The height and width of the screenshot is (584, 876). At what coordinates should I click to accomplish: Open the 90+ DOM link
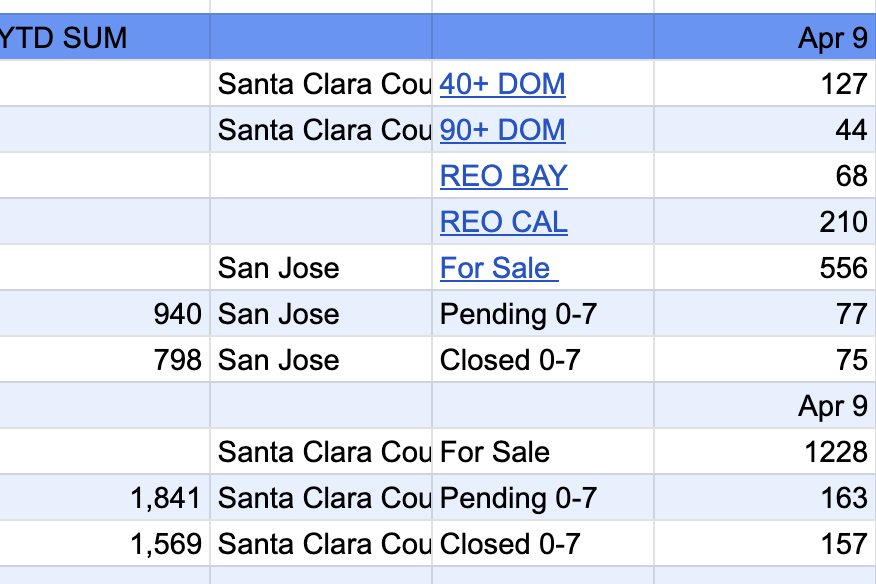pos(502,130)
